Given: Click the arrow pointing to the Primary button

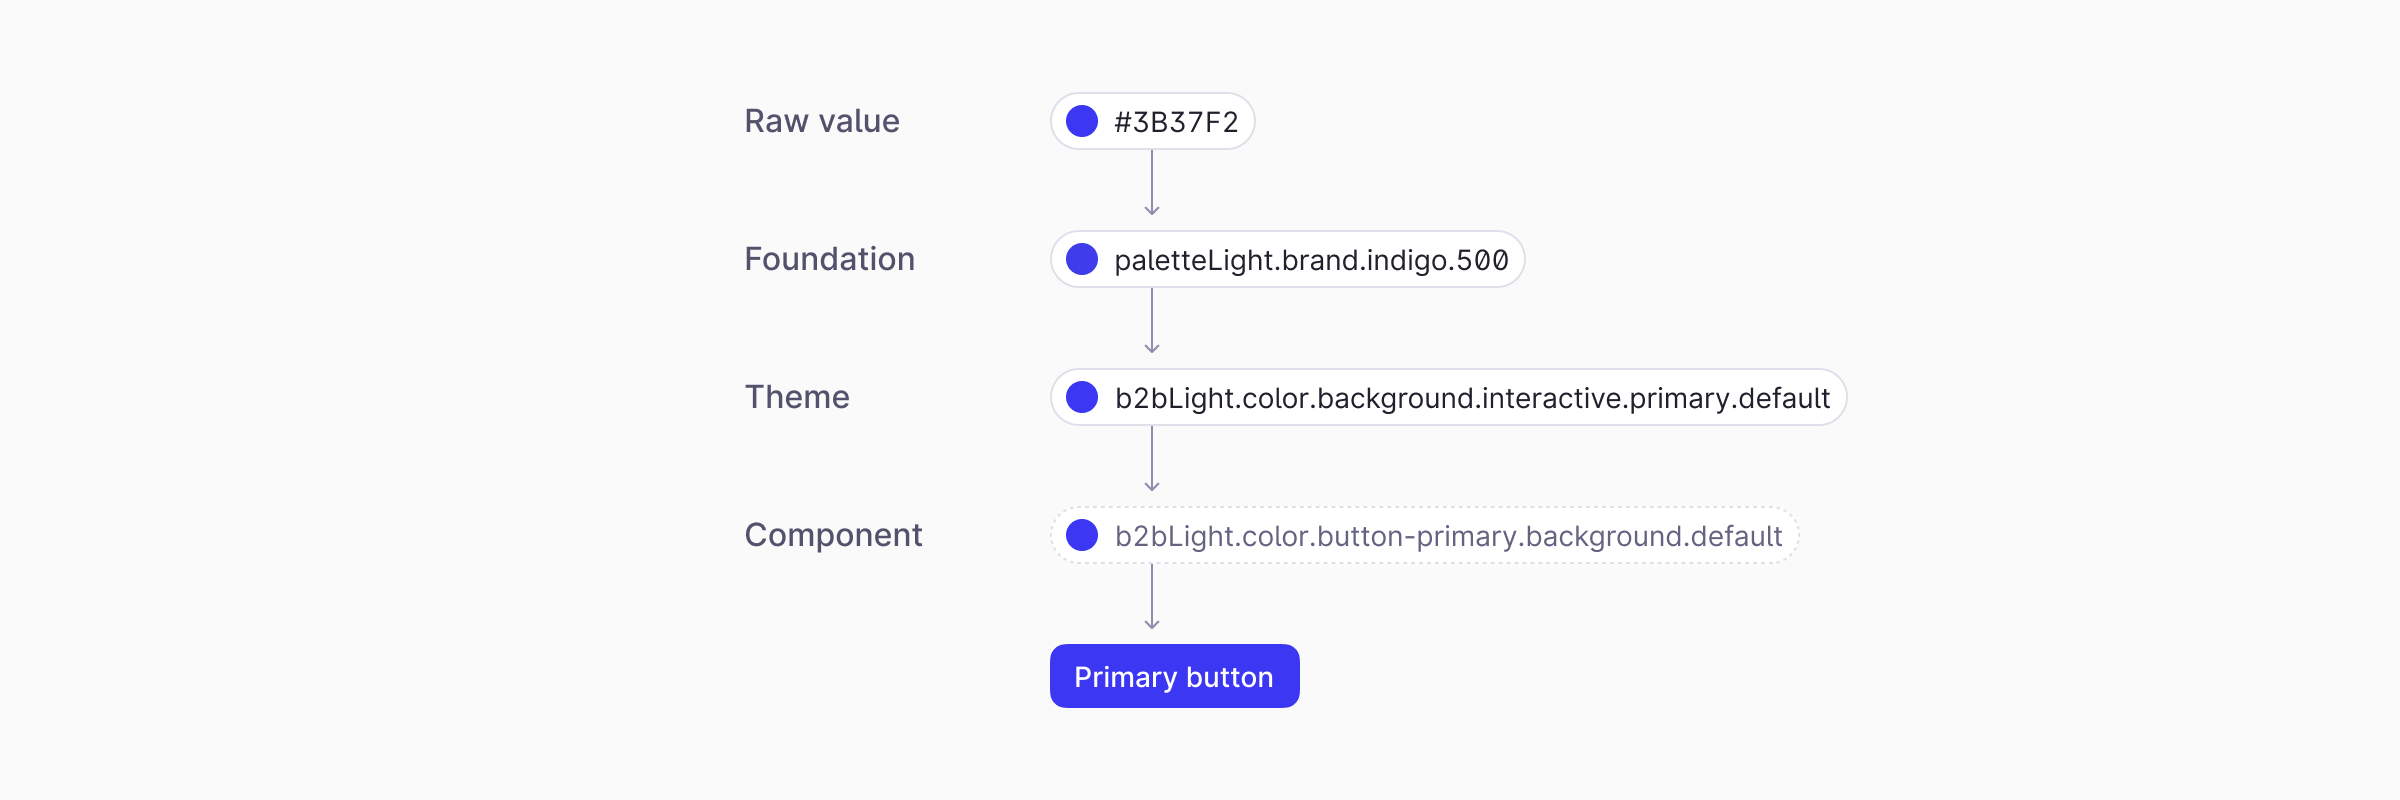Looking at the screenshot, I should point(1152,597).
